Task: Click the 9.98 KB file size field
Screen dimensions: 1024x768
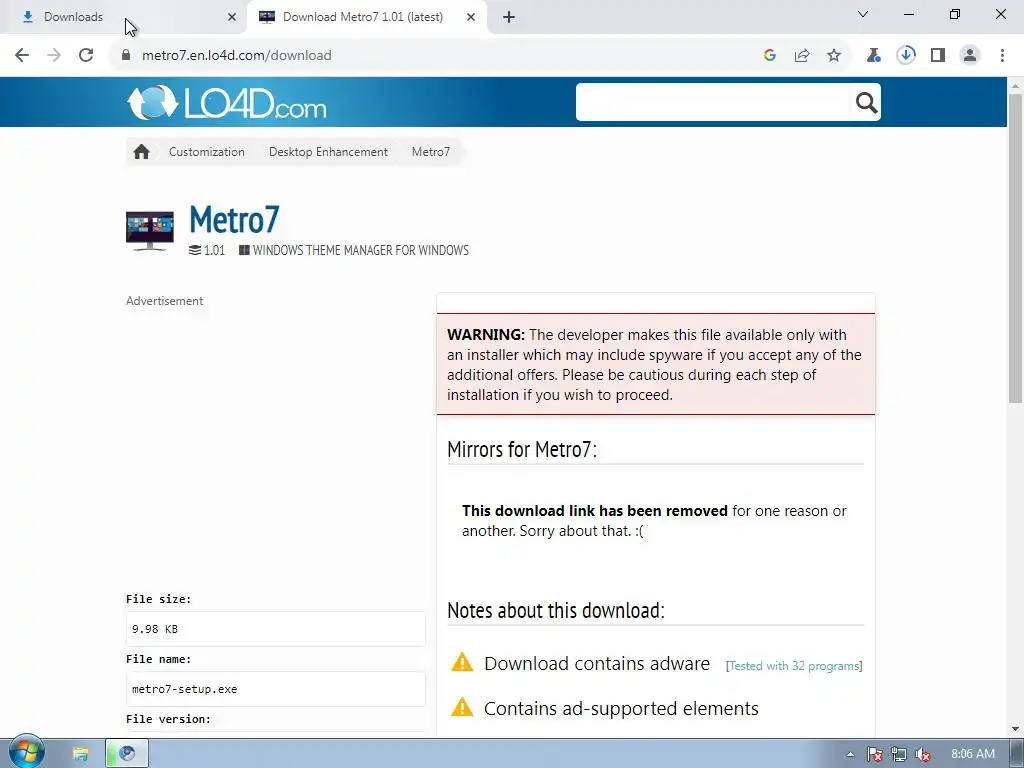Action: click(x=276, y=629)
